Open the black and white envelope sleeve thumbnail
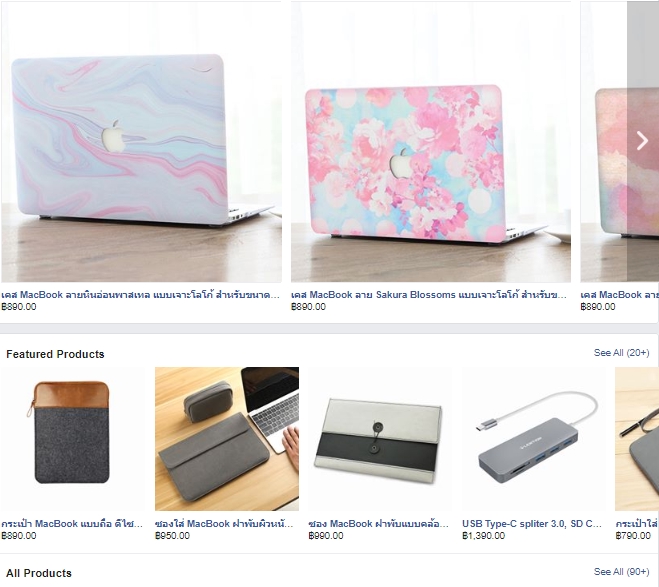The width and height of the screenshot is (659, 587). point(380,439)
